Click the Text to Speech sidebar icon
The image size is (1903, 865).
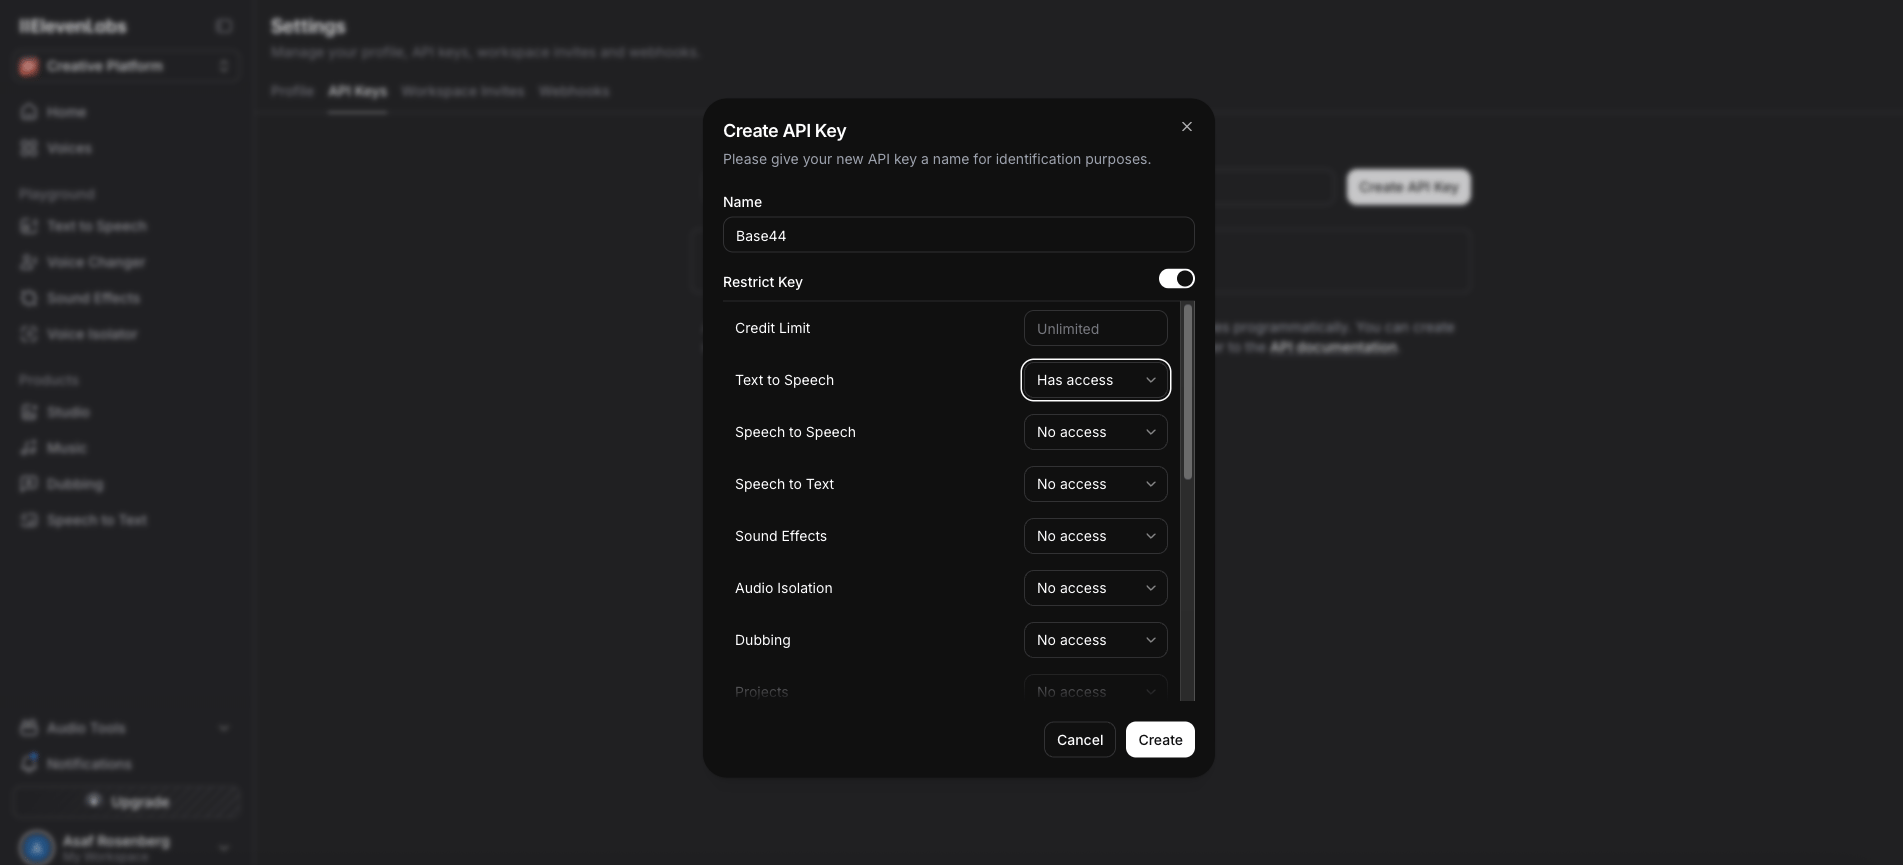click(x=29, y=226)
